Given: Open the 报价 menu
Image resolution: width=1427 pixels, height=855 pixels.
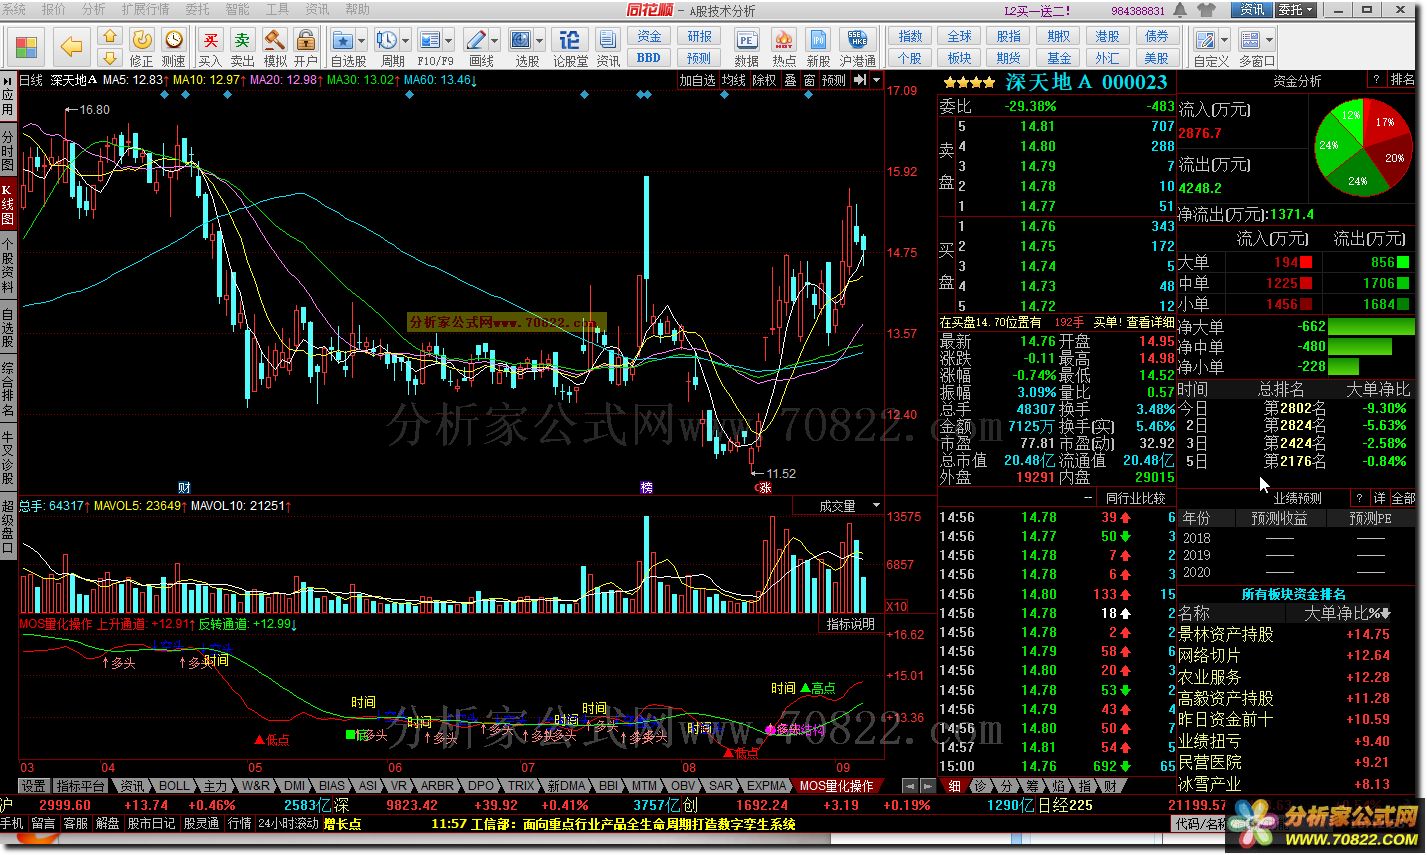Looking at the screenshot, I should (53, 9).
